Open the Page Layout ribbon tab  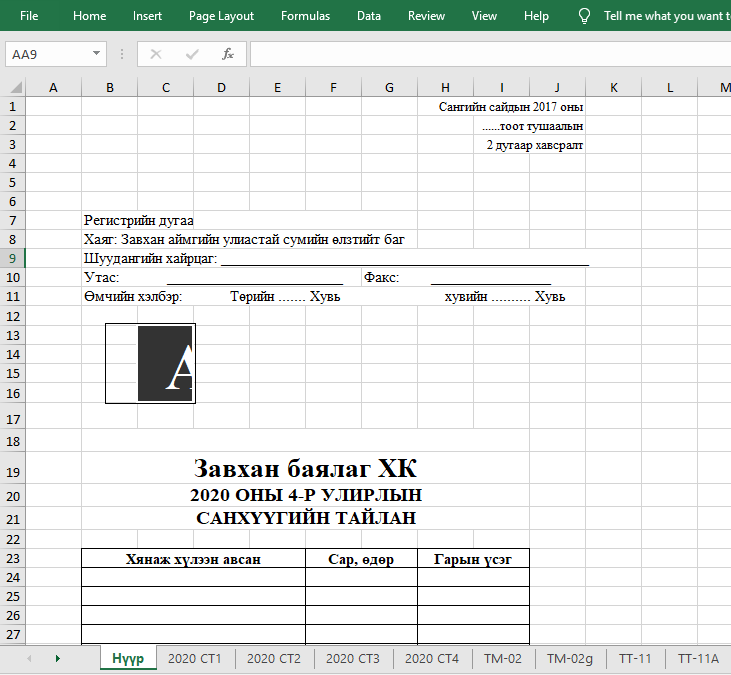[x=221, y=16]
